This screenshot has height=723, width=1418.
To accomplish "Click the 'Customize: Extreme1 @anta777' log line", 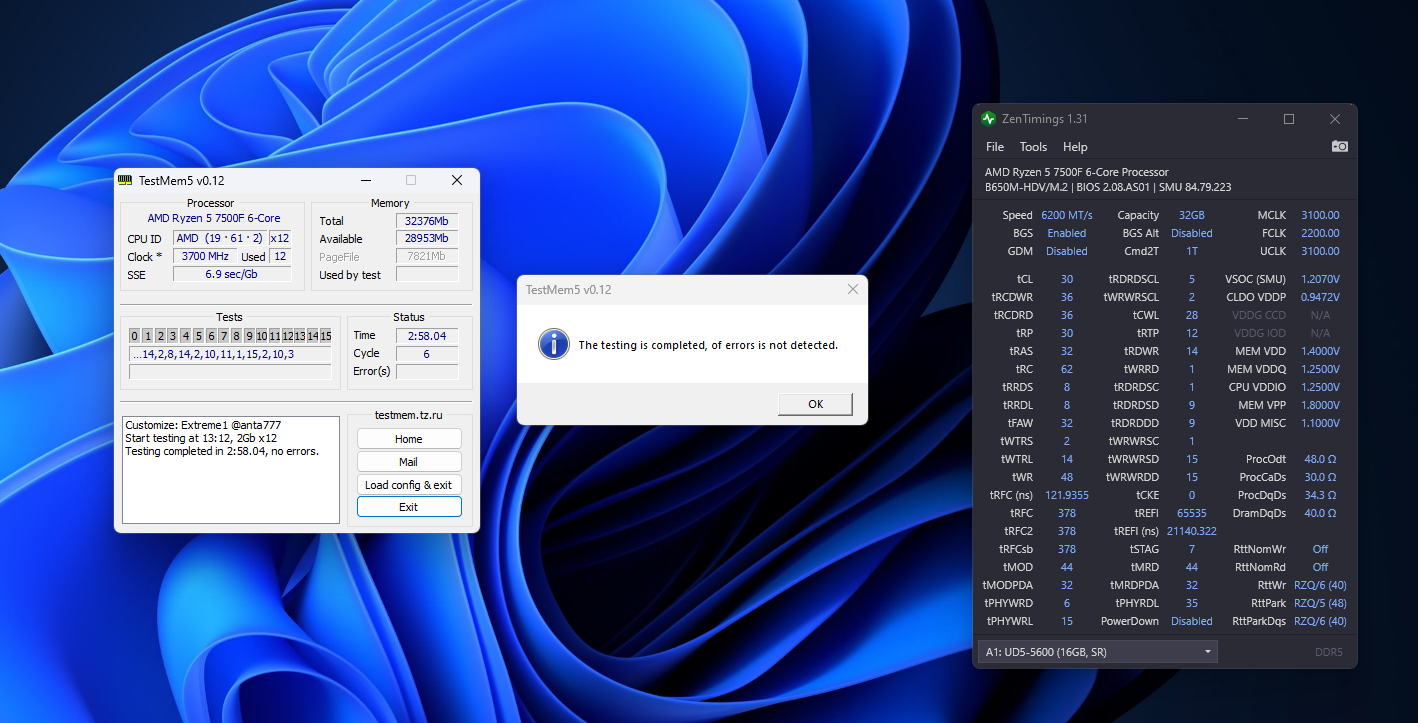I will (203, 425).
